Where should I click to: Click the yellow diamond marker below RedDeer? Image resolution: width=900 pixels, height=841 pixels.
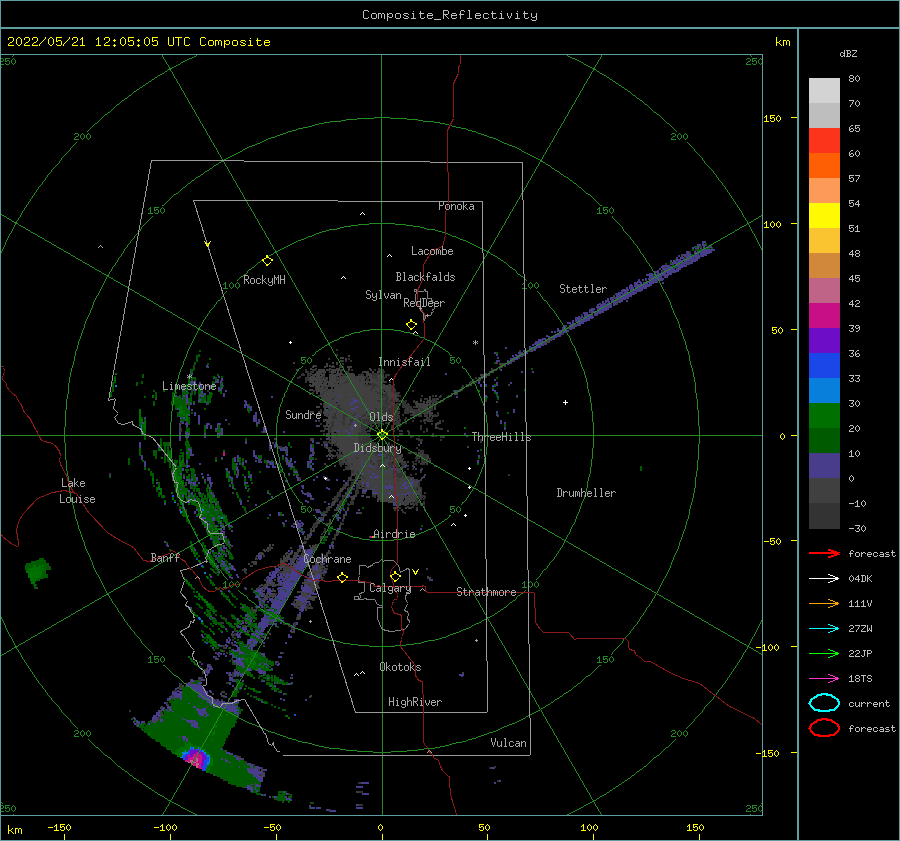[412, 325]
